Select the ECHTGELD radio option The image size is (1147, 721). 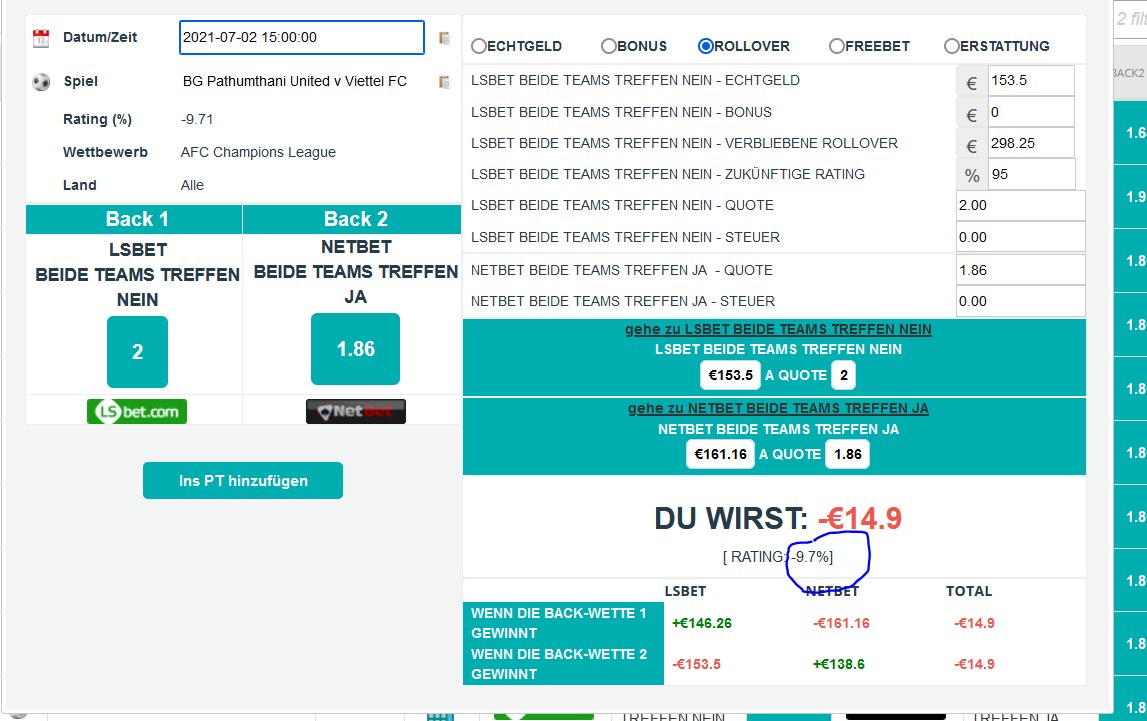(x=478, y=46)
